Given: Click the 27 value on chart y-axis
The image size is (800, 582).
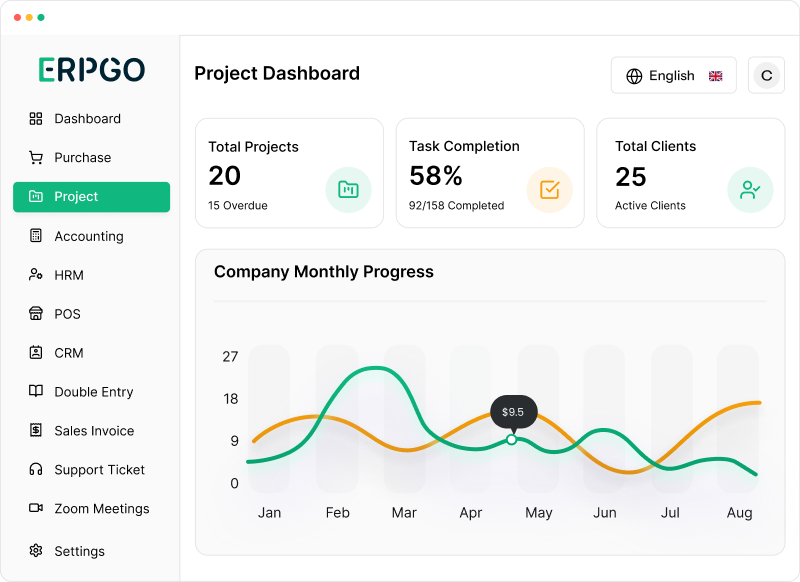Looking at the screenshot, I should [230, 357].
